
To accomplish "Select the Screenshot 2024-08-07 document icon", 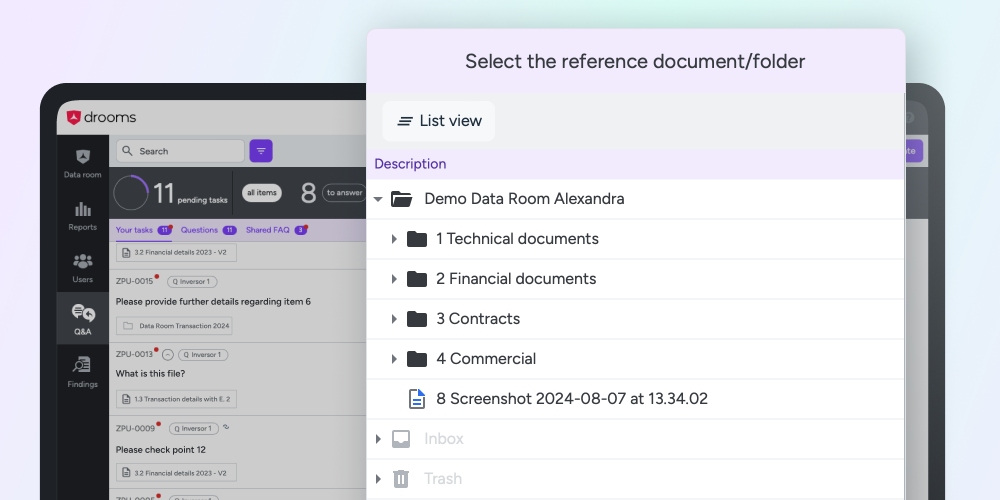I will point(417,399).
